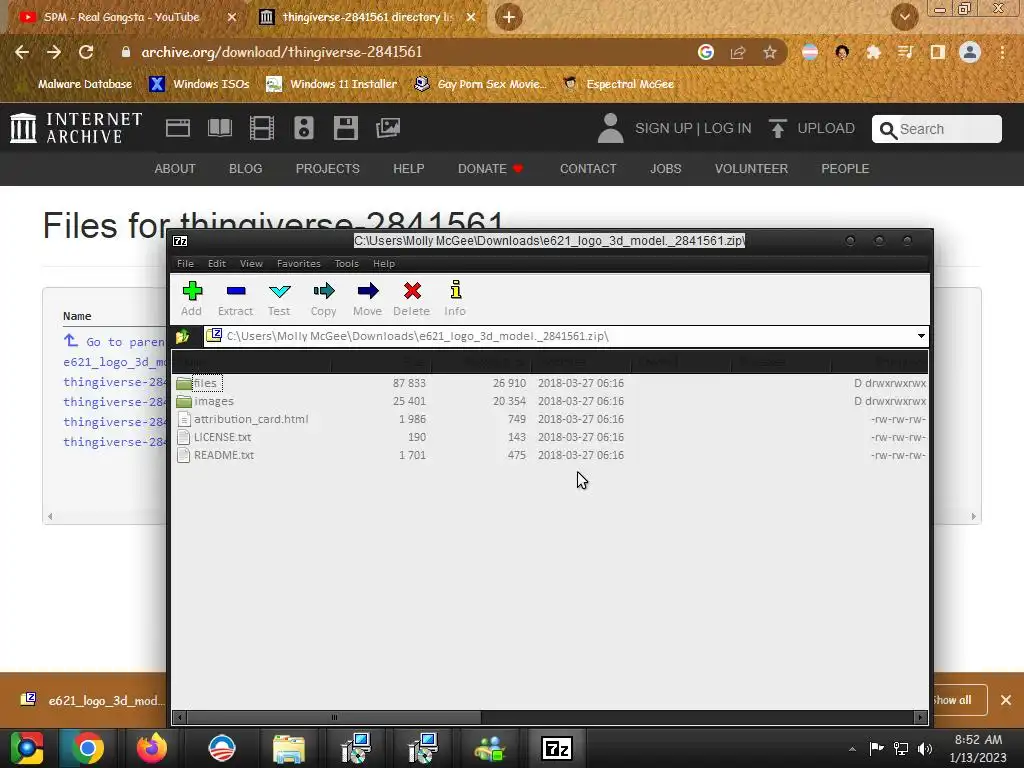
Task: Open the Edit menu in 7-Zip
Action: point(217,264)
